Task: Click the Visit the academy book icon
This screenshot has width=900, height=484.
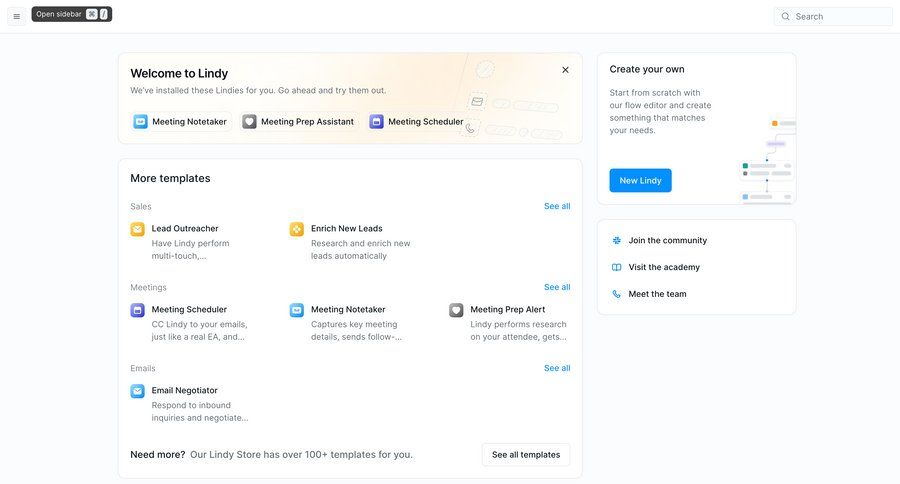Action: tap(616, 268)
